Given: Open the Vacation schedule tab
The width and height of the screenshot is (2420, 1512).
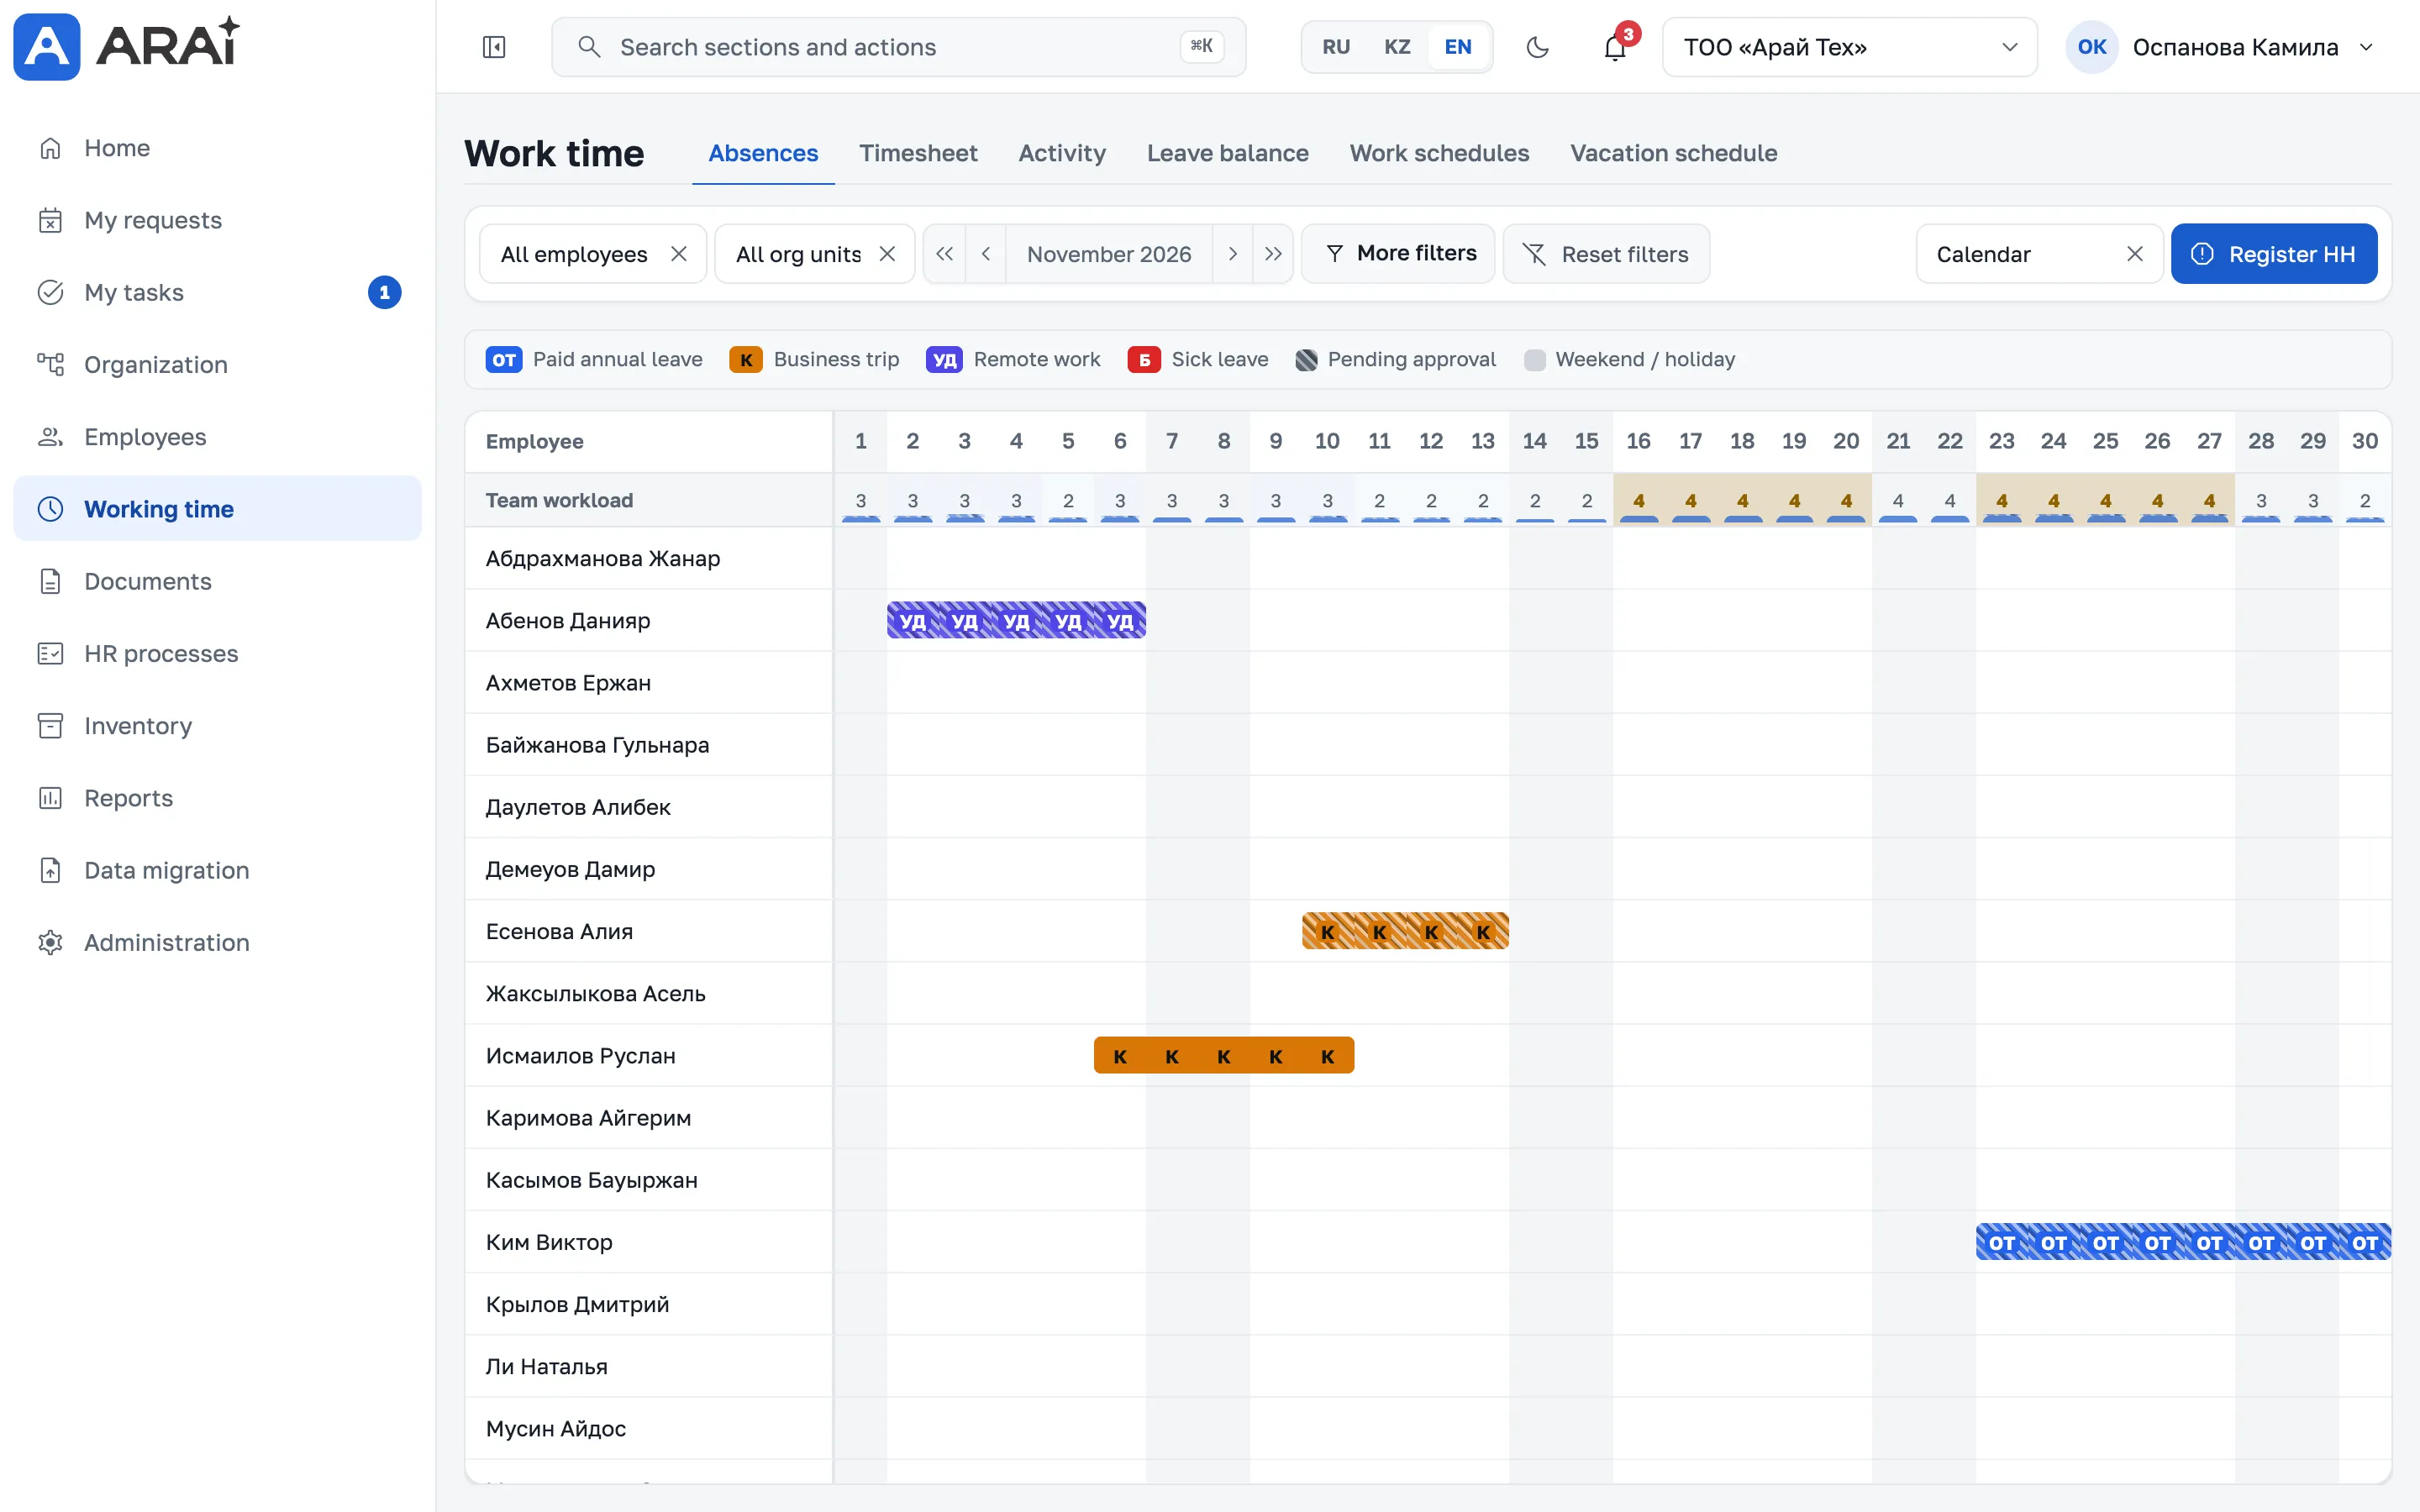Looking at the screenshot, I should (1673, 153).
